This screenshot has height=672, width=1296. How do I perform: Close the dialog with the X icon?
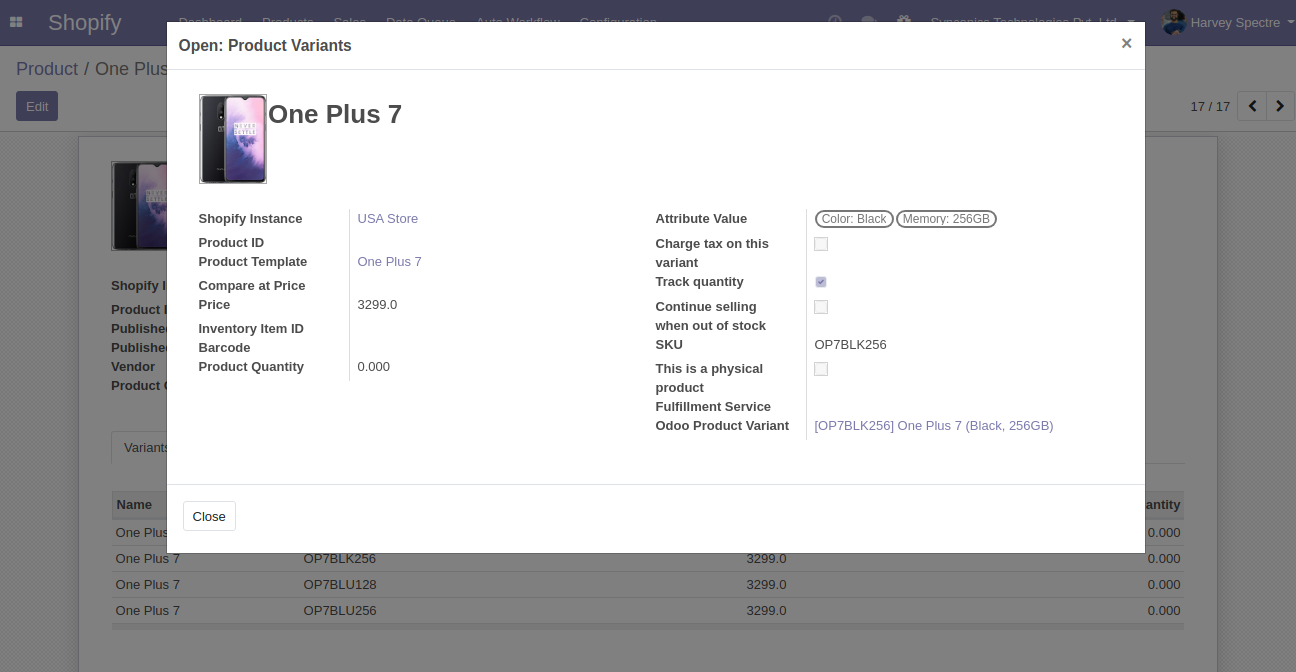1126,43
